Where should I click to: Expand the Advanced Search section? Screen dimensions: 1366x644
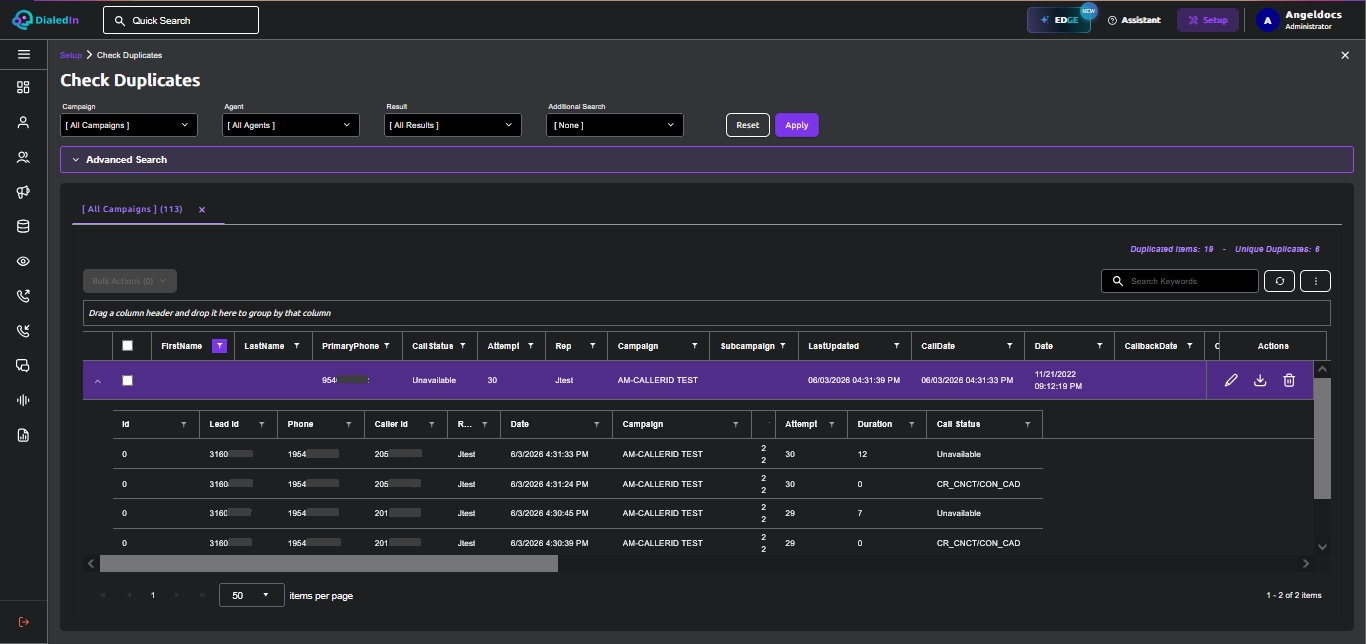pos(706,160)
